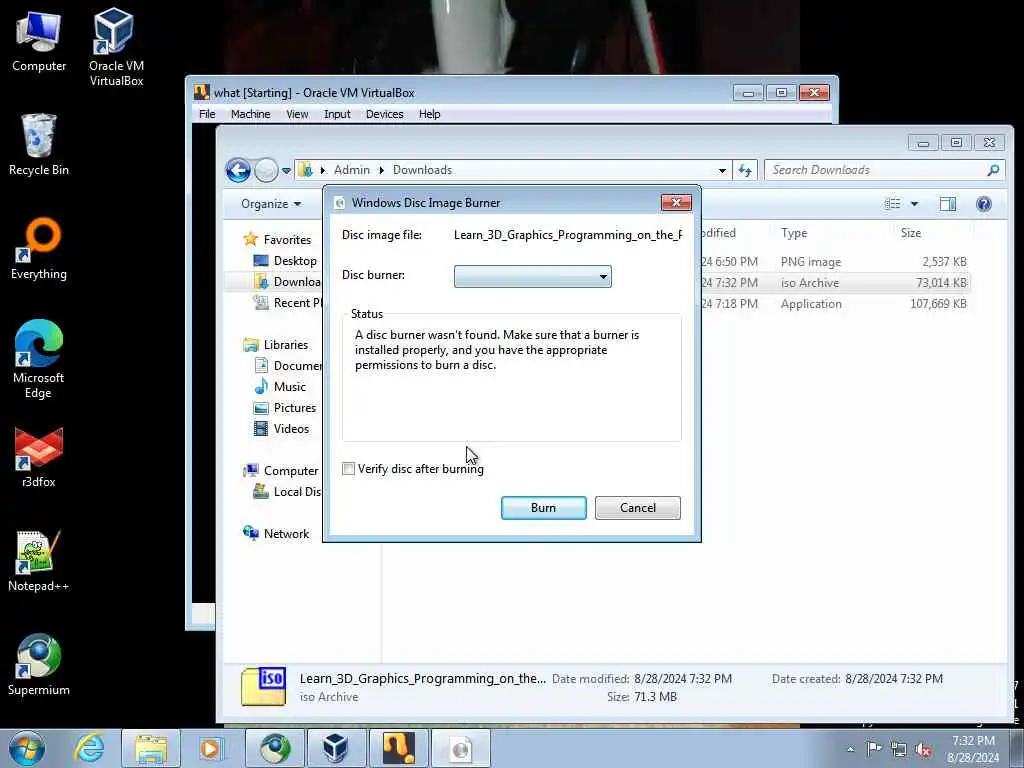Click the Search Downloads field
Image resolution: width=1024 pixels, height=768 pixels.
point(884,170)
